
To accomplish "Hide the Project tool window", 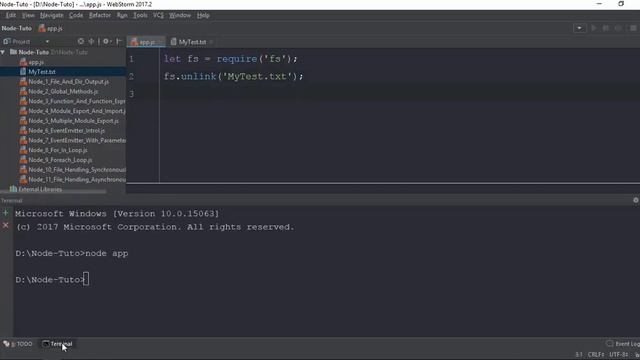I will (119, 41).
